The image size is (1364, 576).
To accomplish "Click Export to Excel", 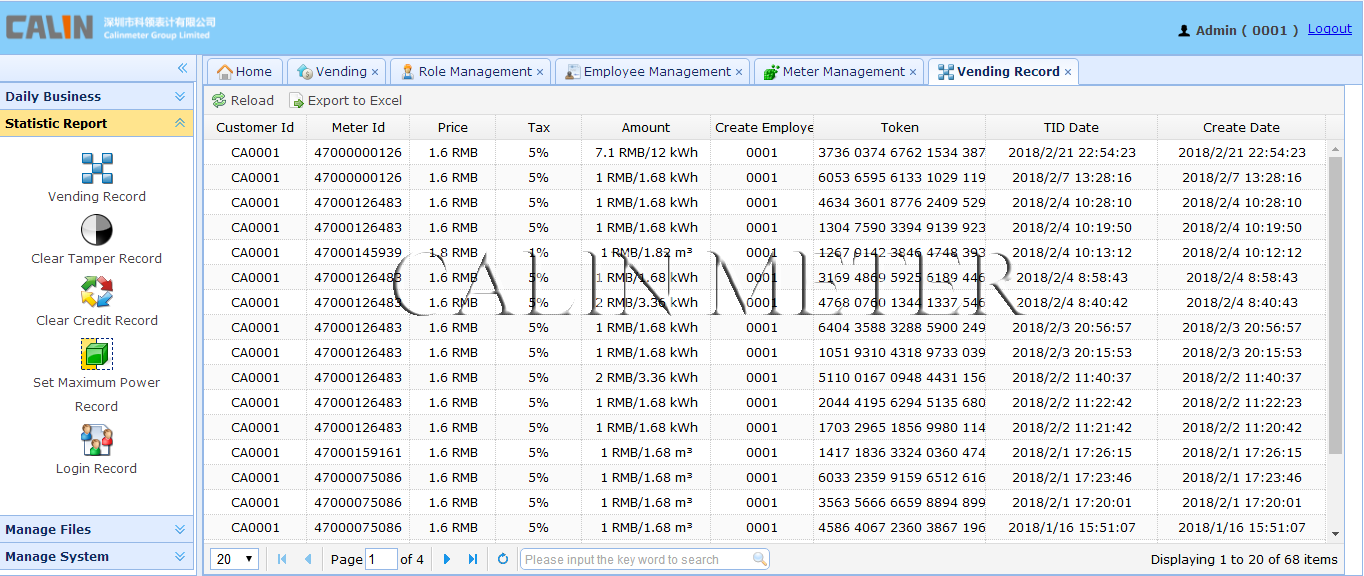I will point(346,101).
